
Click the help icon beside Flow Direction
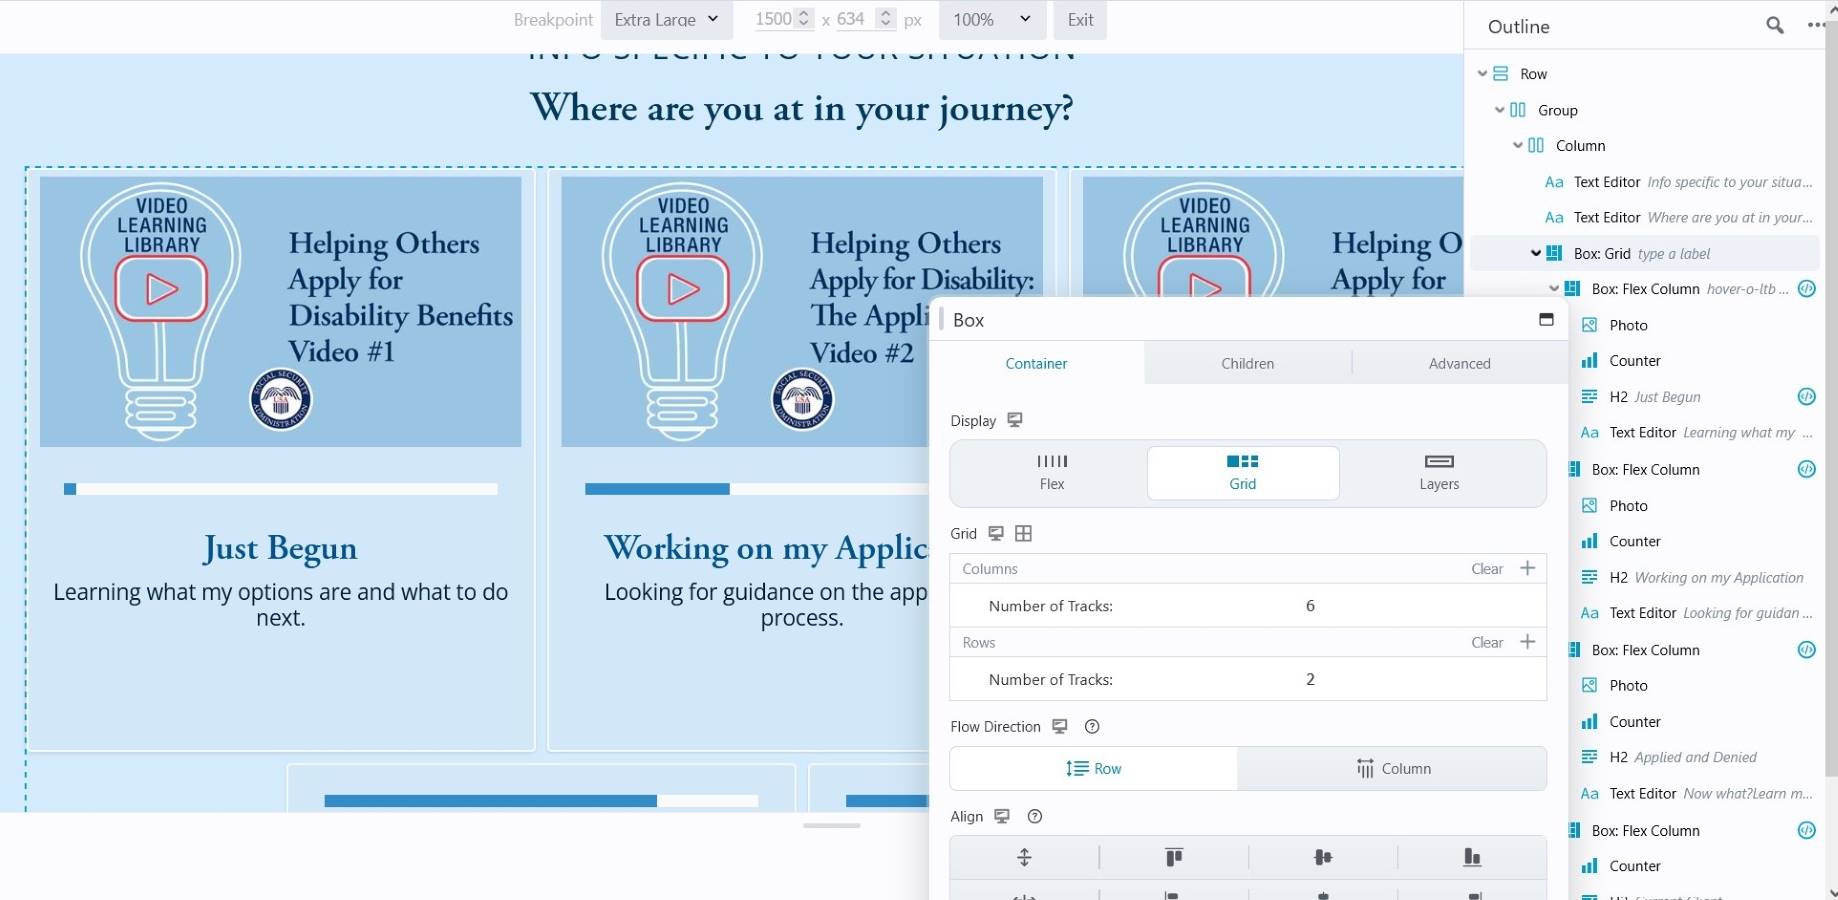[x=1092, y=727]
